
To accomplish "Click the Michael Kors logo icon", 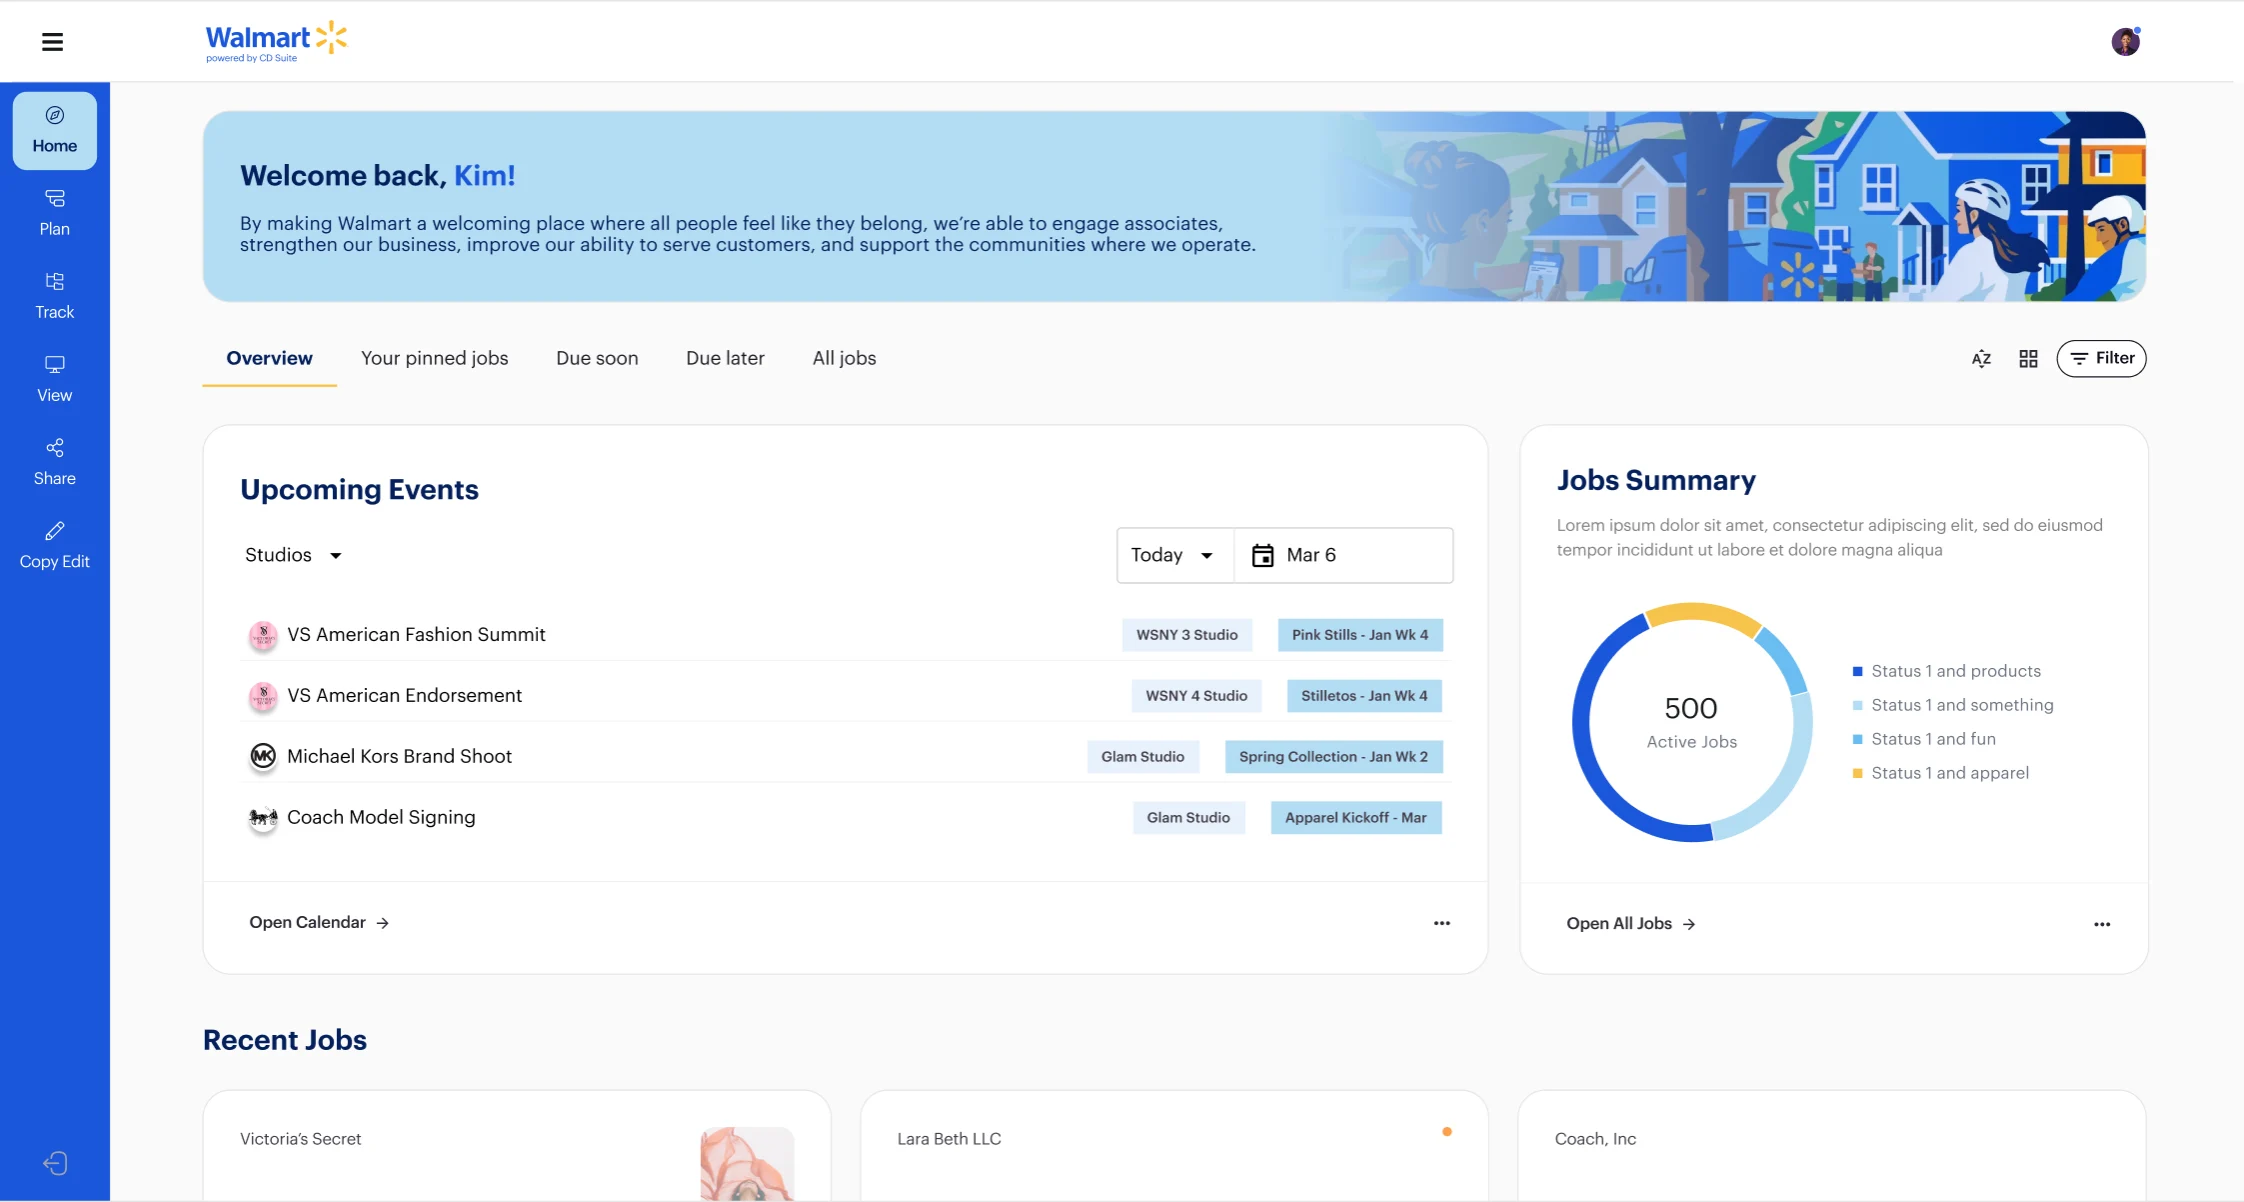I will 263,757.
